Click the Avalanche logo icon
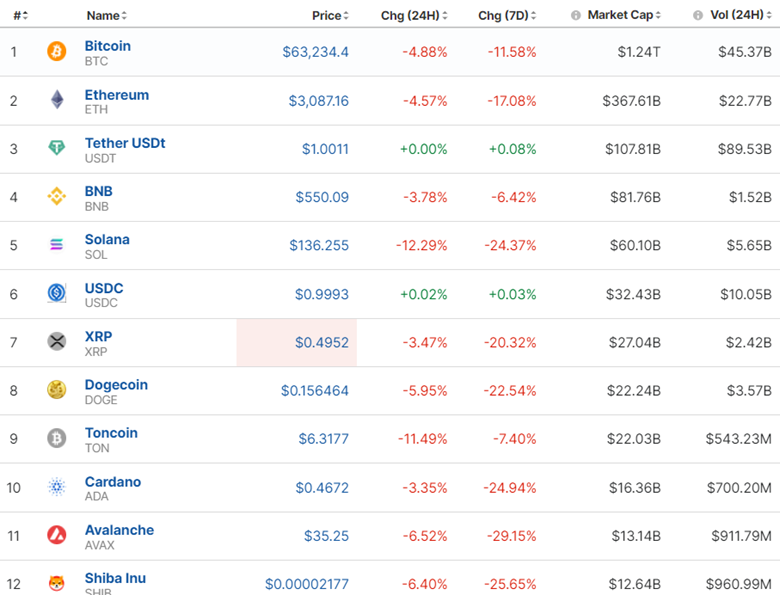The image size is (780, 595). [x=57, y=535]
